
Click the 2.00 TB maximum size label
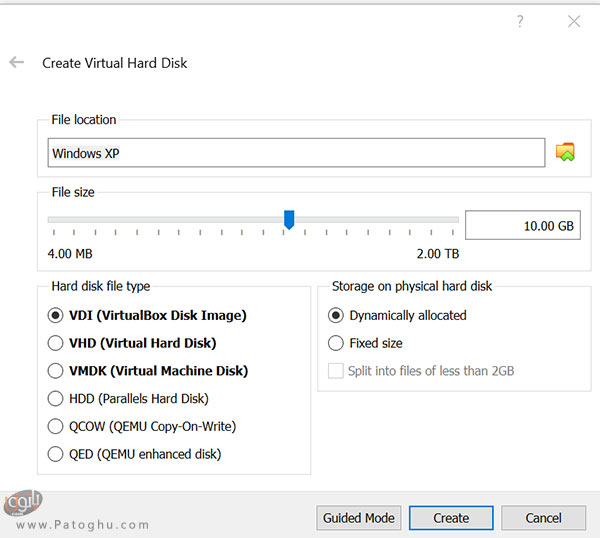[438, 254]
